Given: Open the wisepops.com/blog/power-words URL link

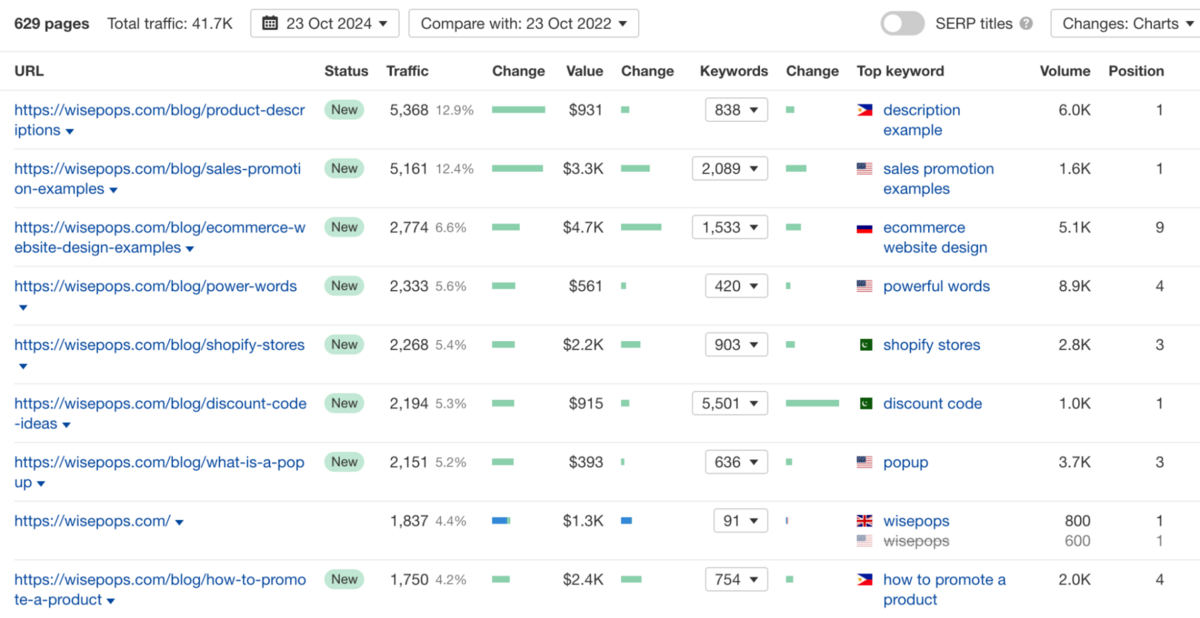Looking at the screenshot, I should point(156,286).
